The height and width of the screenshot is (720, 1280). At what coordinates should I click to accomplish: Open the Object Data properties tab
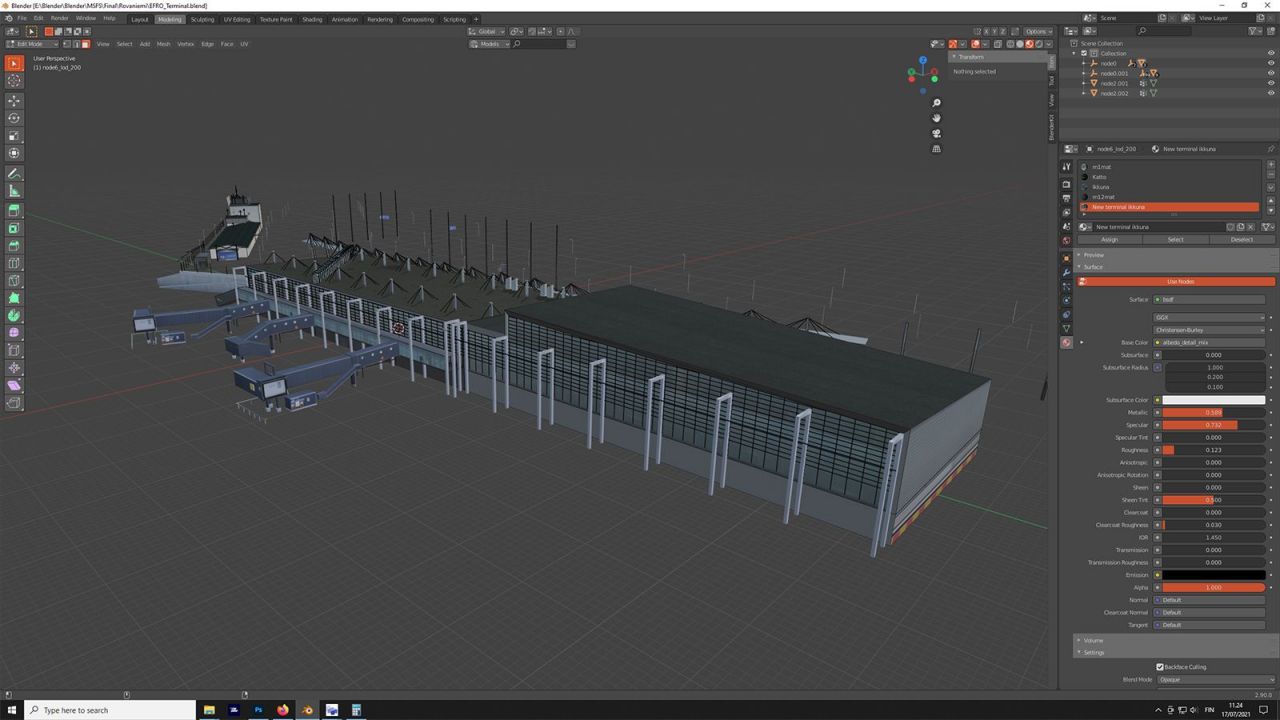click(1066, 328)
